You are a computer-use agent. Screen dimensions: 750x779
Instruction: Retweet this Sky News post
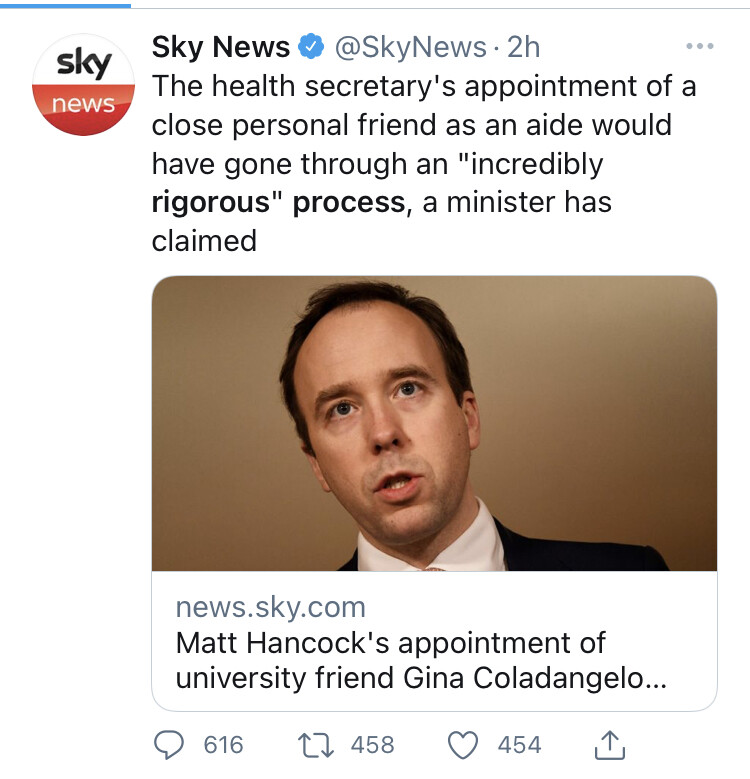(315, 746)
